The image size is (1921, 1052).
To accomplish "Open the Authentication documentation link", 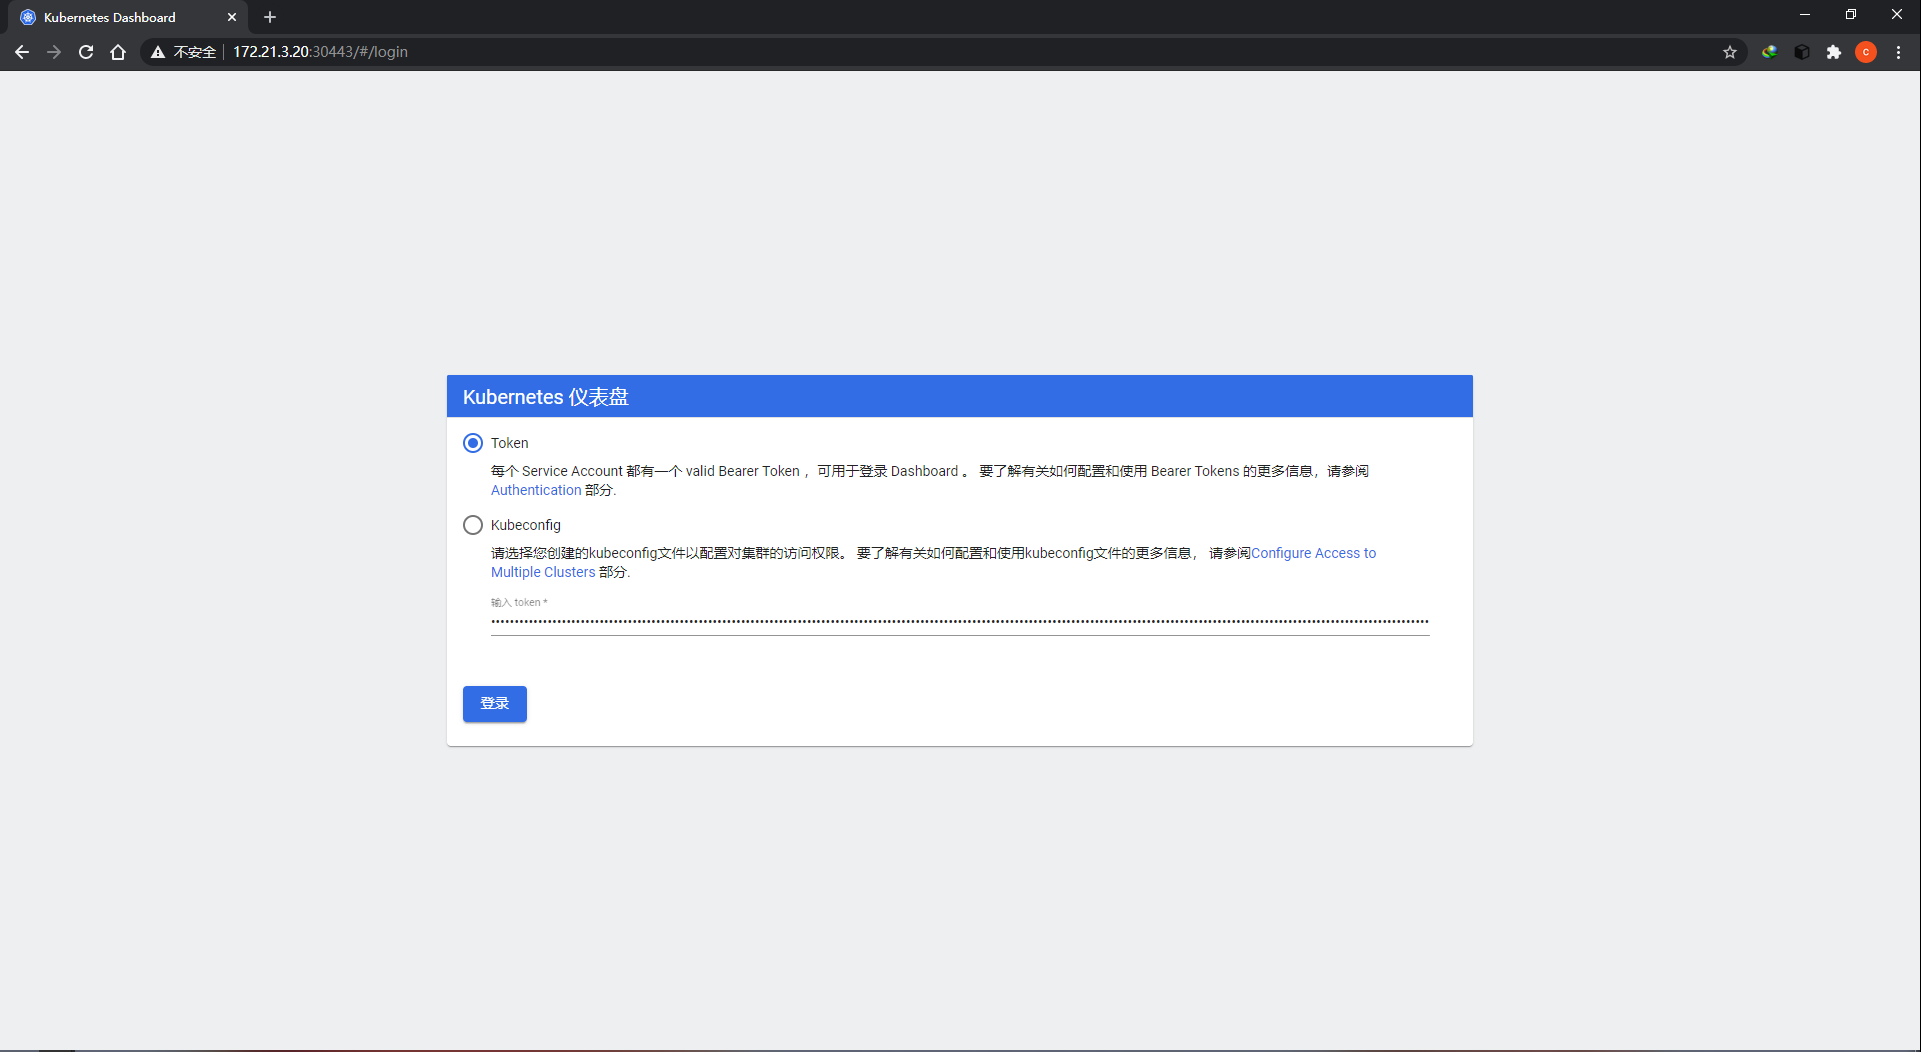I will click(536, 490).
